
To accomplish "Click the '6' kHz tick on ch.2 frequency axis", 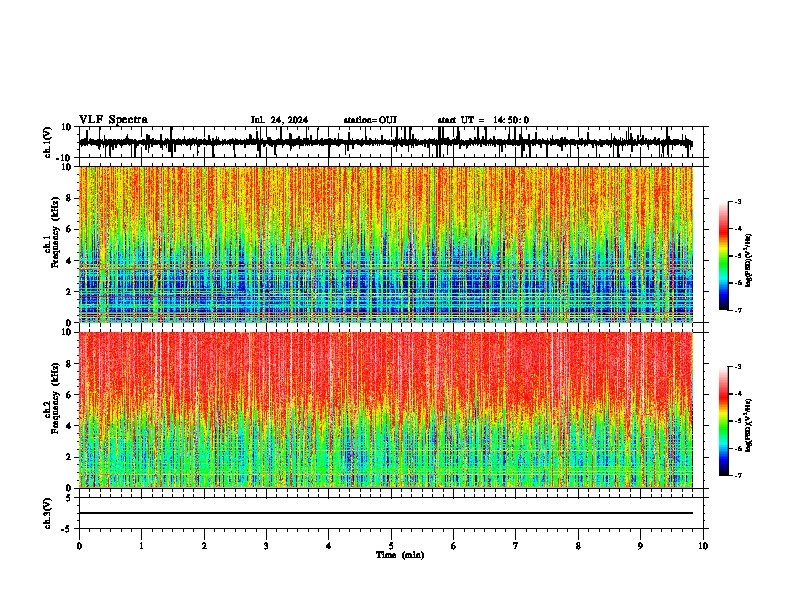I will pyautogui.click(x=69, y=395).
